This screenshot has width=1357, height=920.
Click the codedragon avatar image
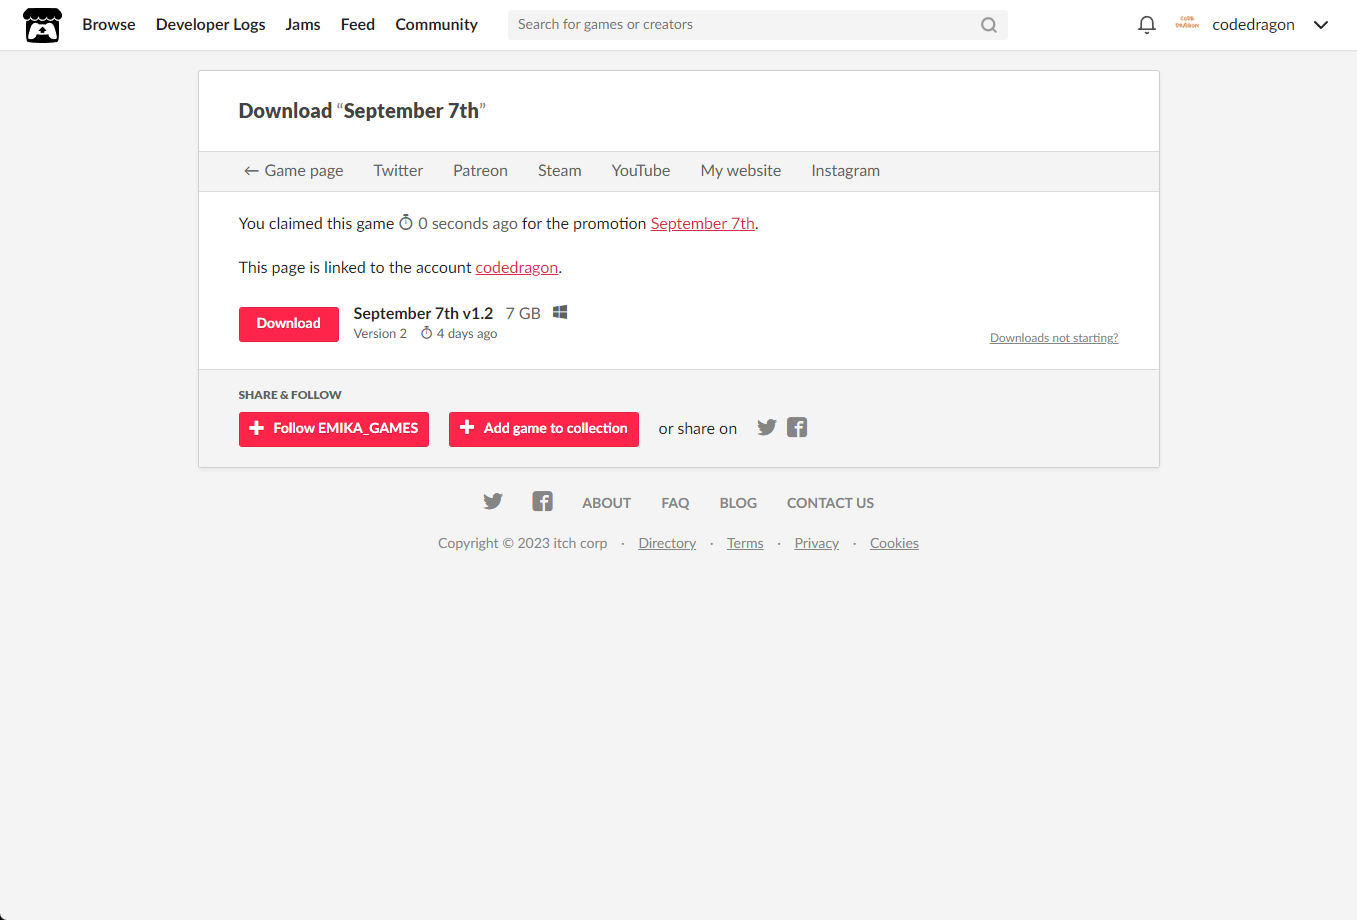(1187, 24)
